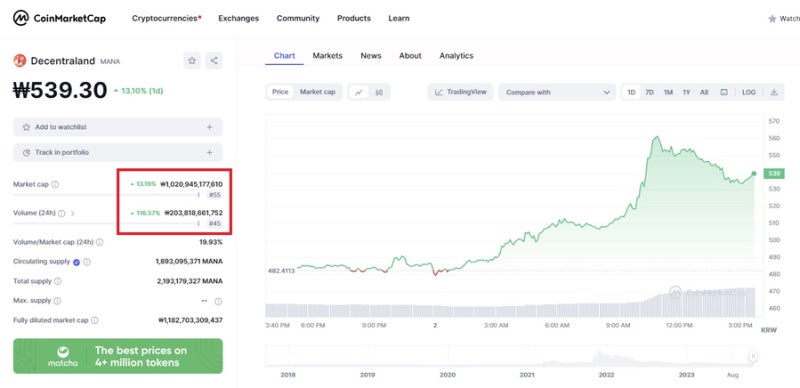Open the Exchanges menu
The width and height of the screenshot is (800, 388).
(x=238, y=18)
